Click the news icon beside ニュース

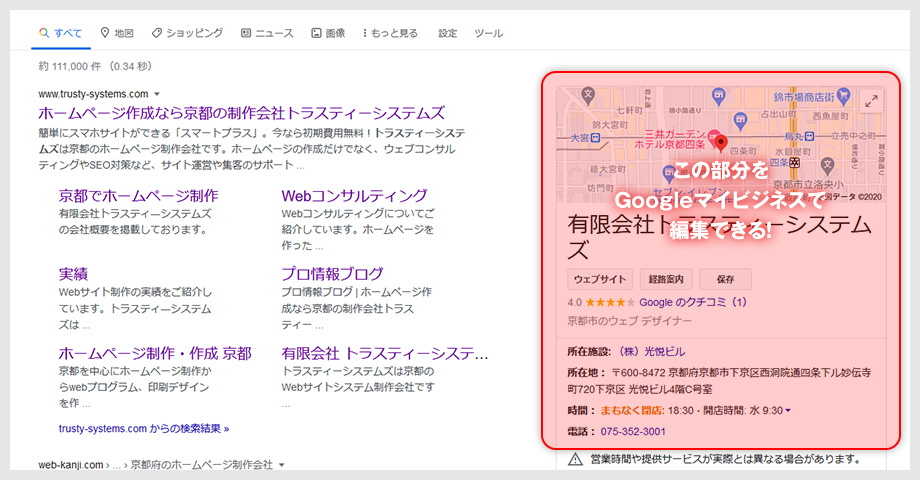click(x=246, y=33)
